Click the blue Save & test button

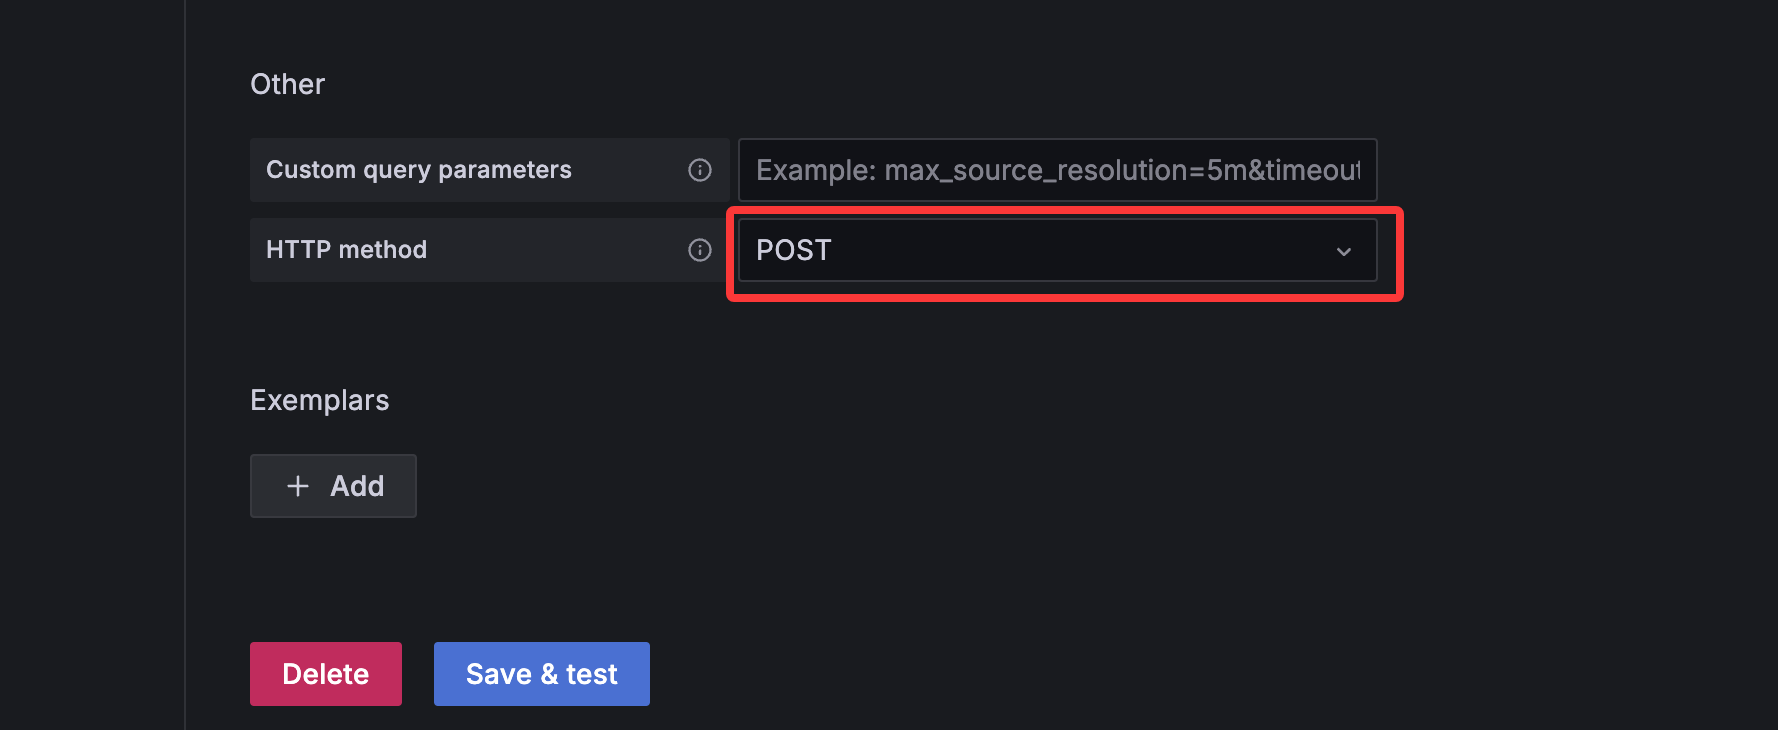click(x=542, y=674)
